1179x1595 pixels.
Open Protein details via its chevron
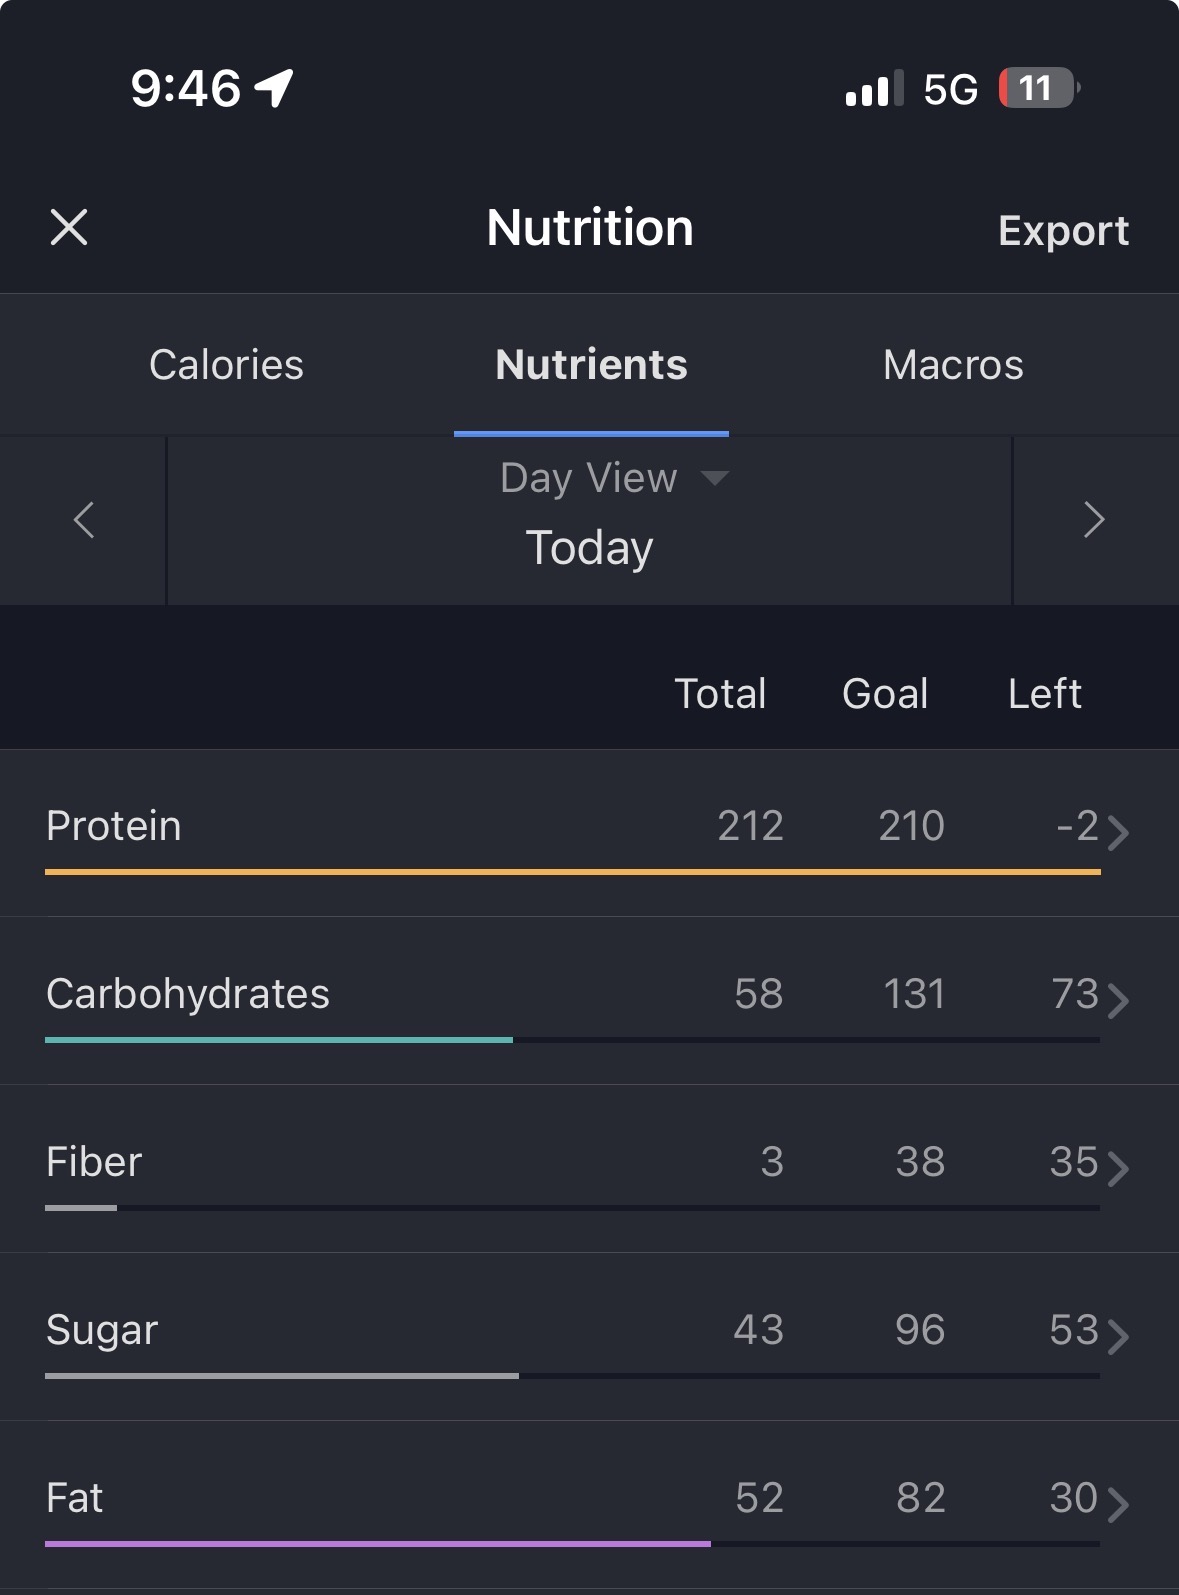1118,832
